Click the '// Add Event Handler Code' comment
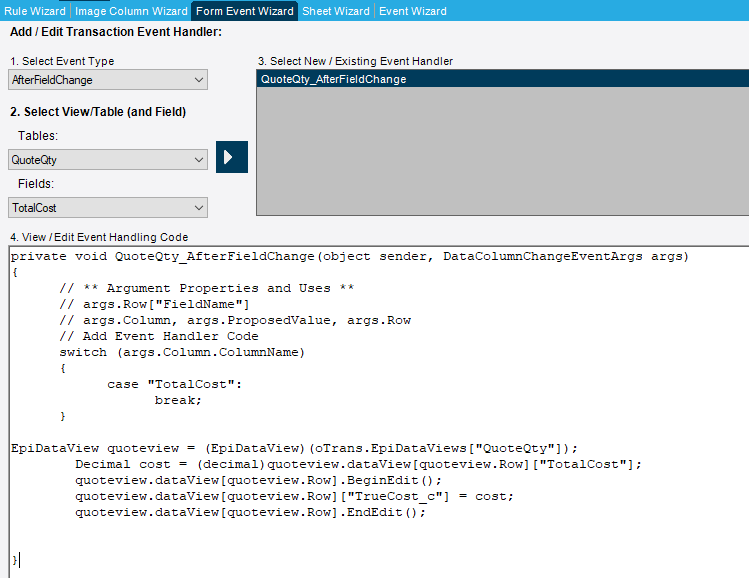 pyautogui.click(x=159, y=336)
